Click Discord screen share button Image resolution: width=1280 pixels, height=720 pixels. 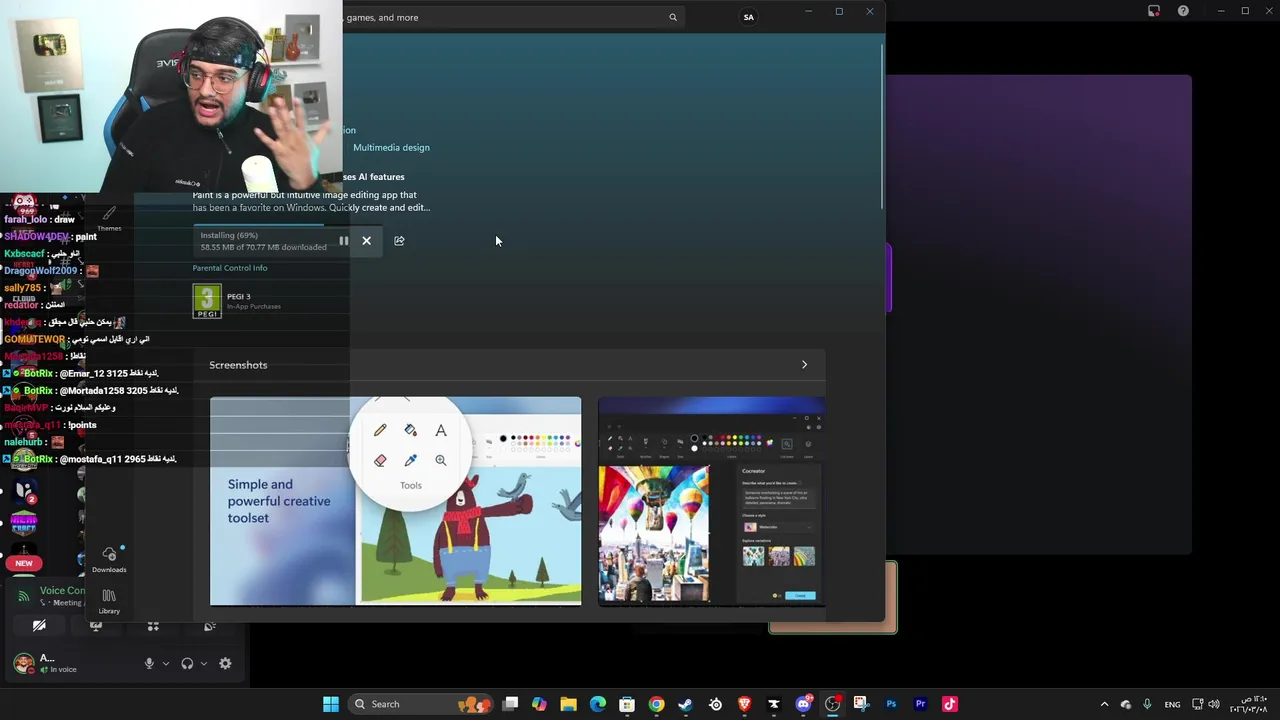(96, 626)
